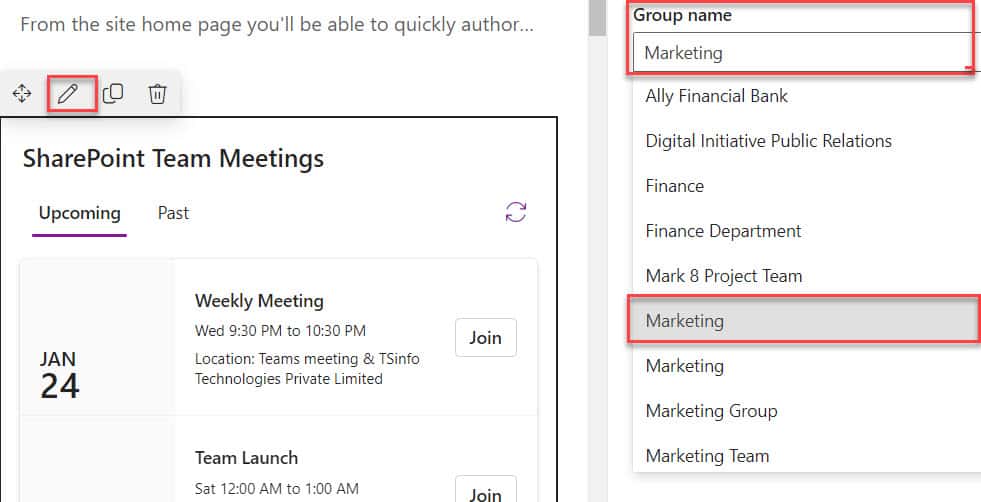The height and width of the screenshot is (502, 981).
Task: Switch to the Upcoming tab
Action: click(x=79, y=213)
